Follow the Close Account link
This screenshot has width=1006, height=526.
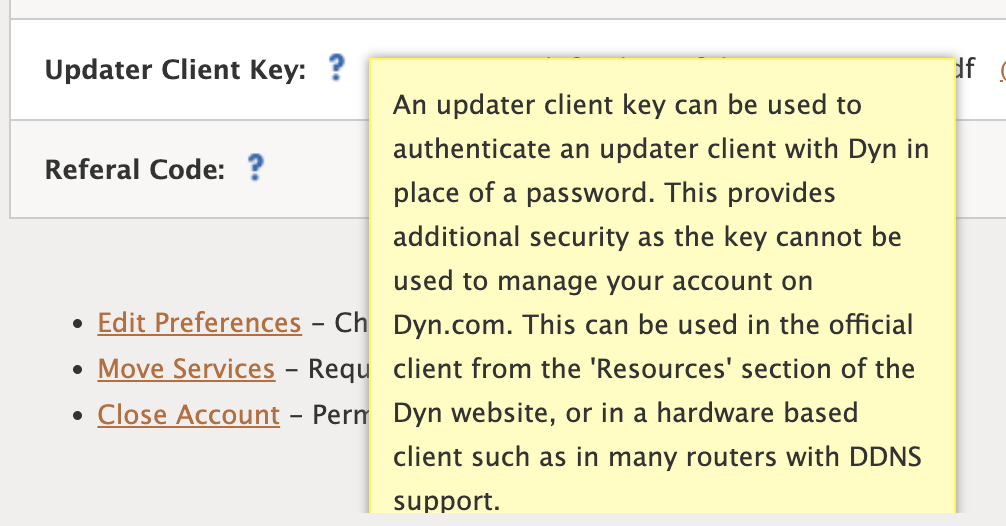[x=189, y=415]
